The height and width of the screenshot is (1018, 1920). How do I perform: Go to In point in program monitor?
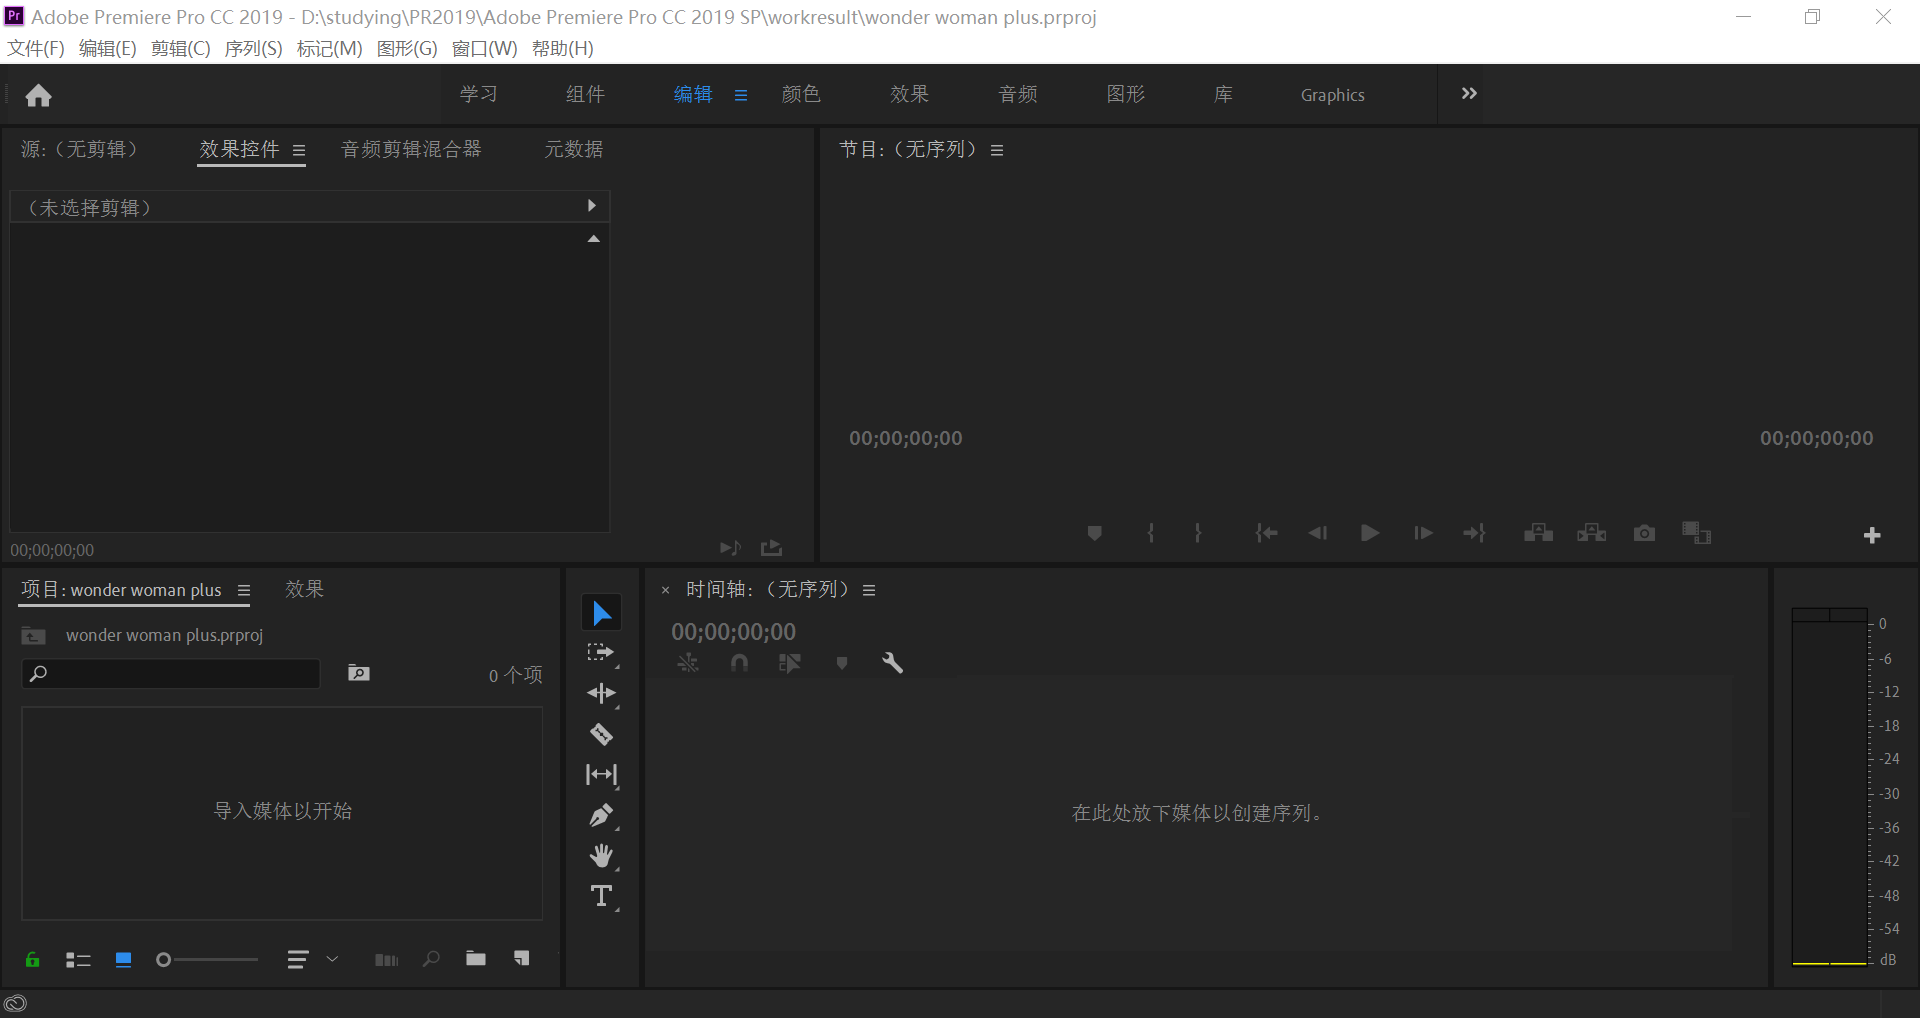(1266, 533)
